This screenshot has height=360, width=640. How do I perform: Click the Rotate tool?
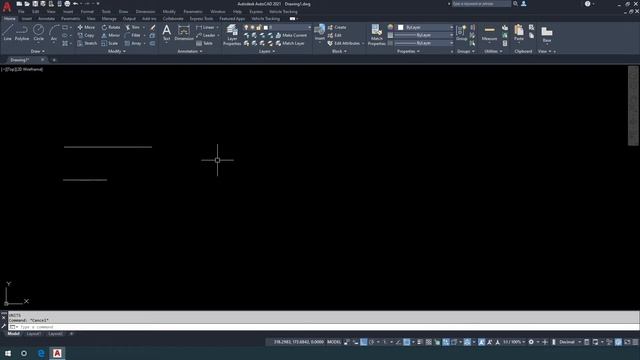[111, 27]
